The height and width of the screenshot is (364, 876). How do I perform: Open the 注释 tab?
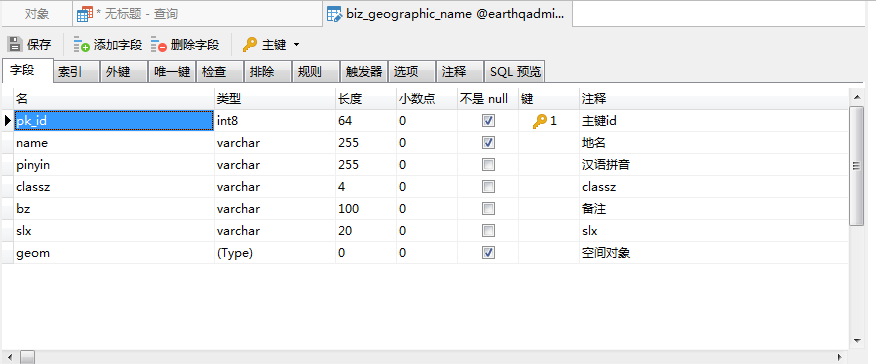460,71
